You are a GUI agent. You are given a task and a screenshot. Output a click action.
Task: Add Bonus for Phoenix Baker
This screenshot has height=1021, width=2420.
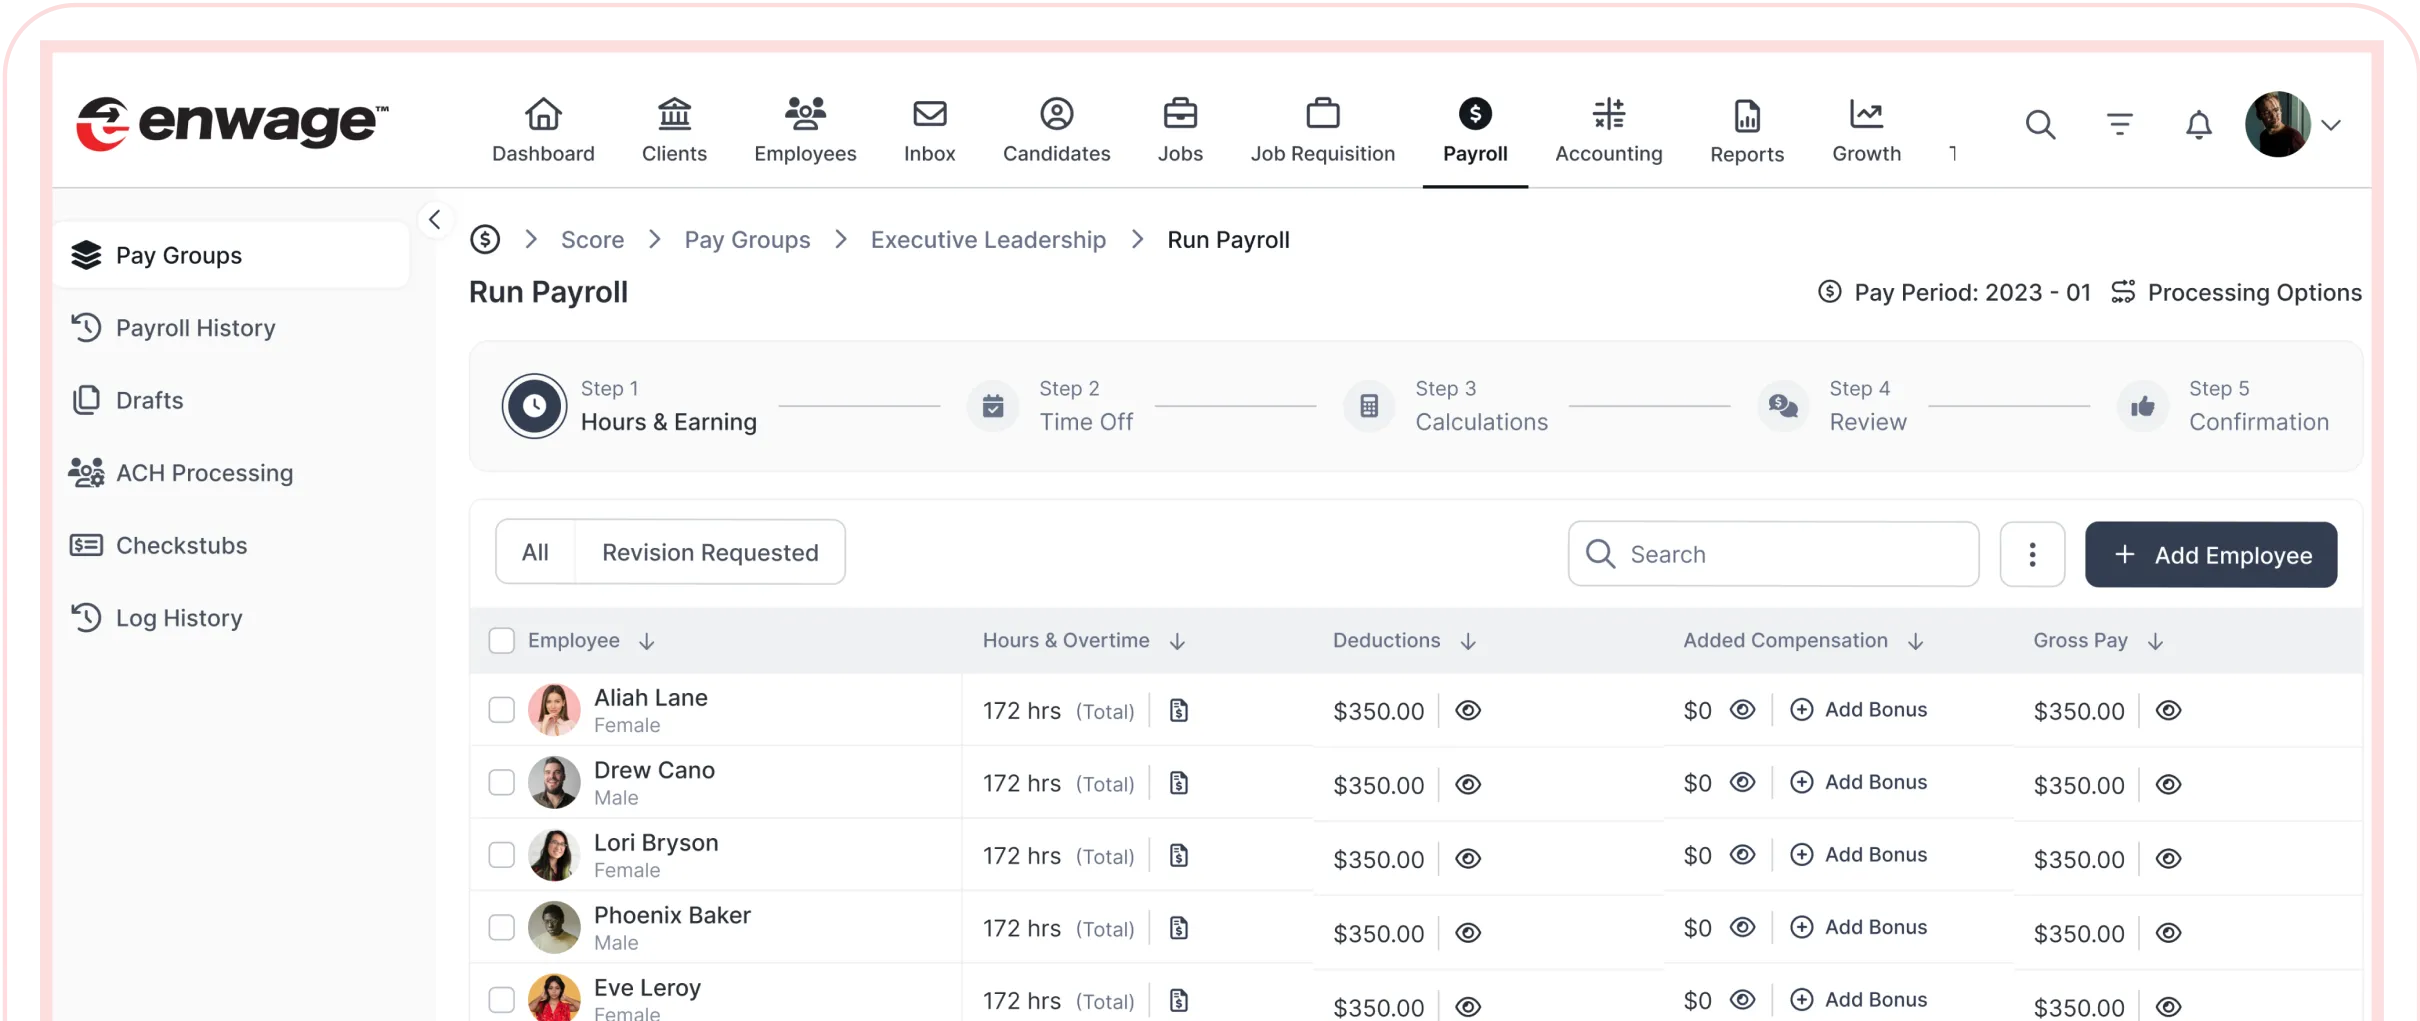tap(1859, 928)
